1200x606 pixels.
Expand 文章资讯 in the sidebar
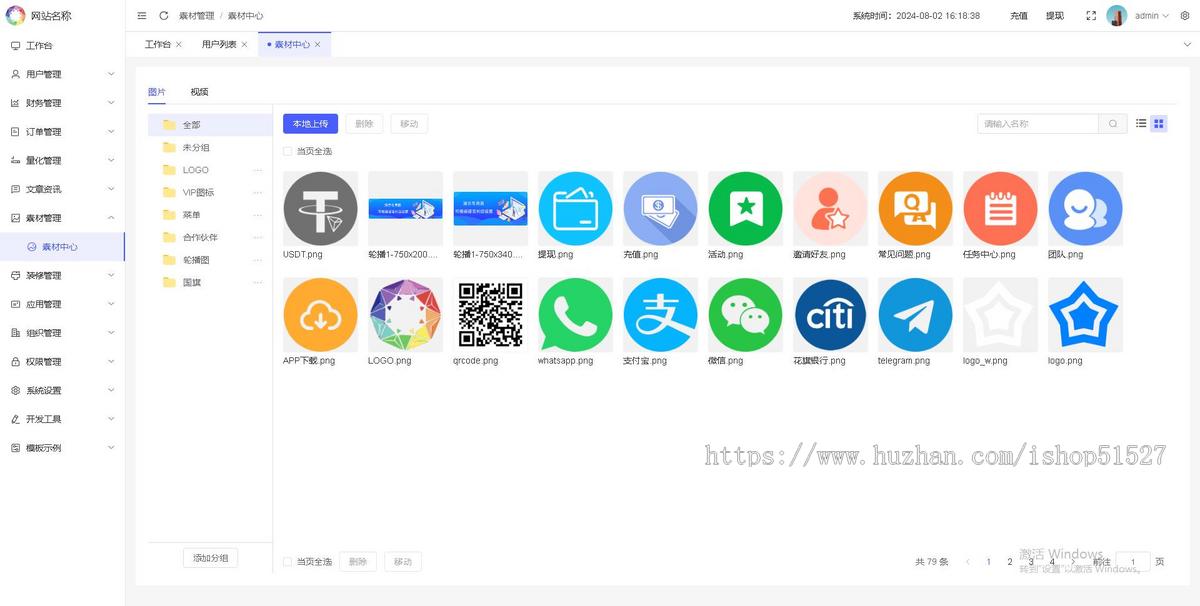[x=62, y=189]
